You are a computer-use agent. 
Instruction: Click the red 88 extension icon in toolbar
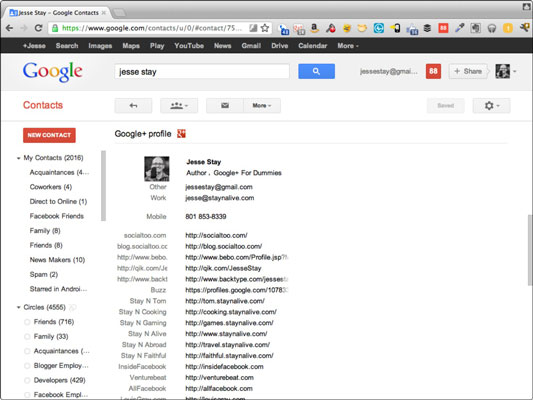443,28
